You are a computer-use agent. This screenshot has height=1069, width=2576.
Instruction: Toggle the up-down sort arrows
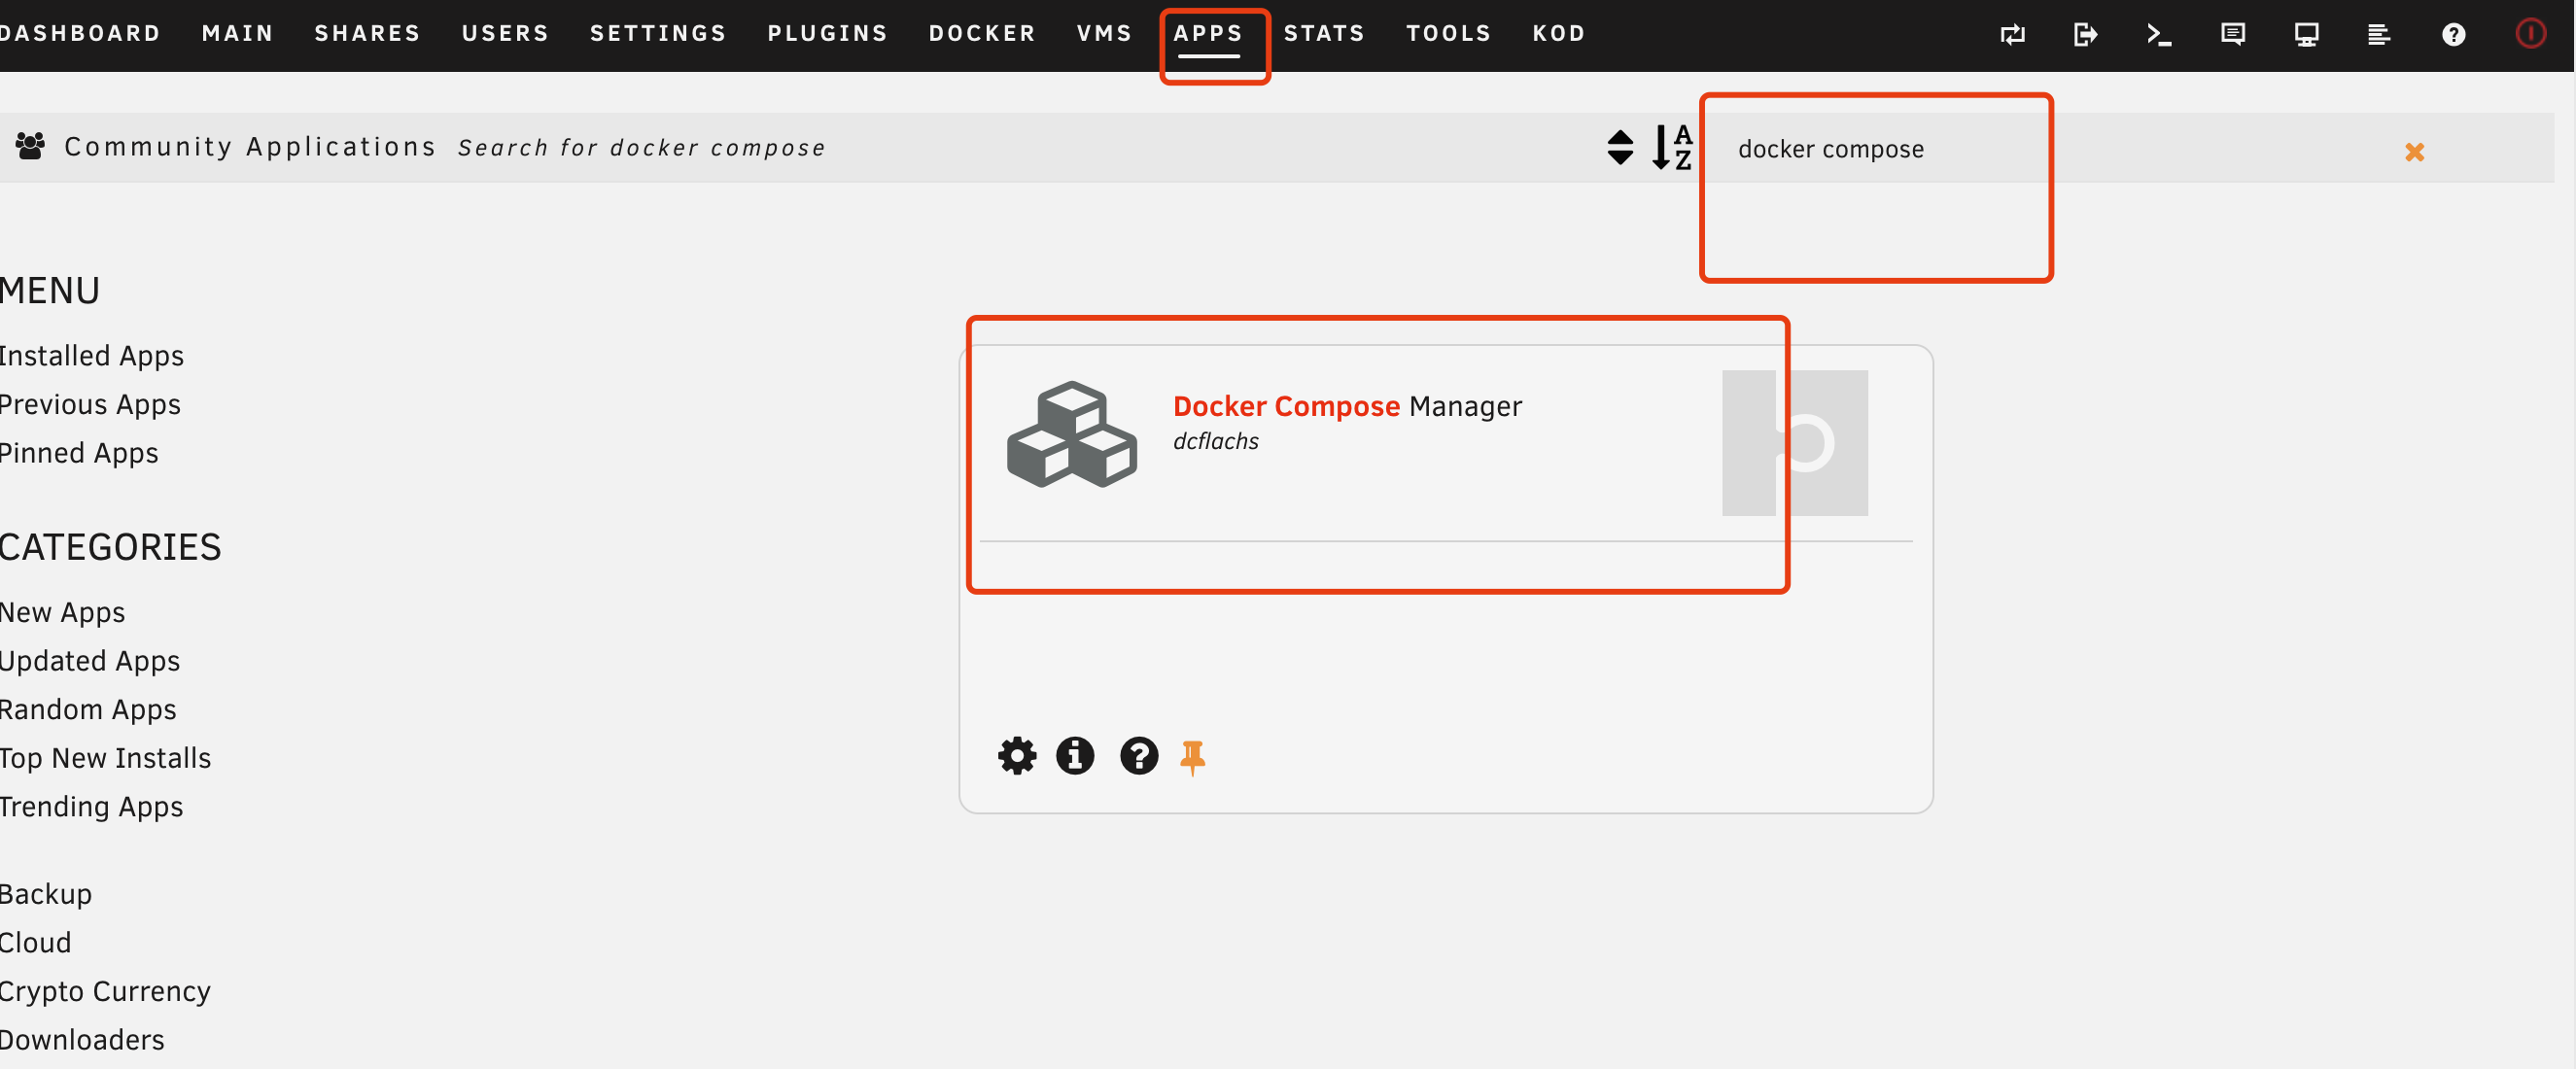click(1620, 148)
